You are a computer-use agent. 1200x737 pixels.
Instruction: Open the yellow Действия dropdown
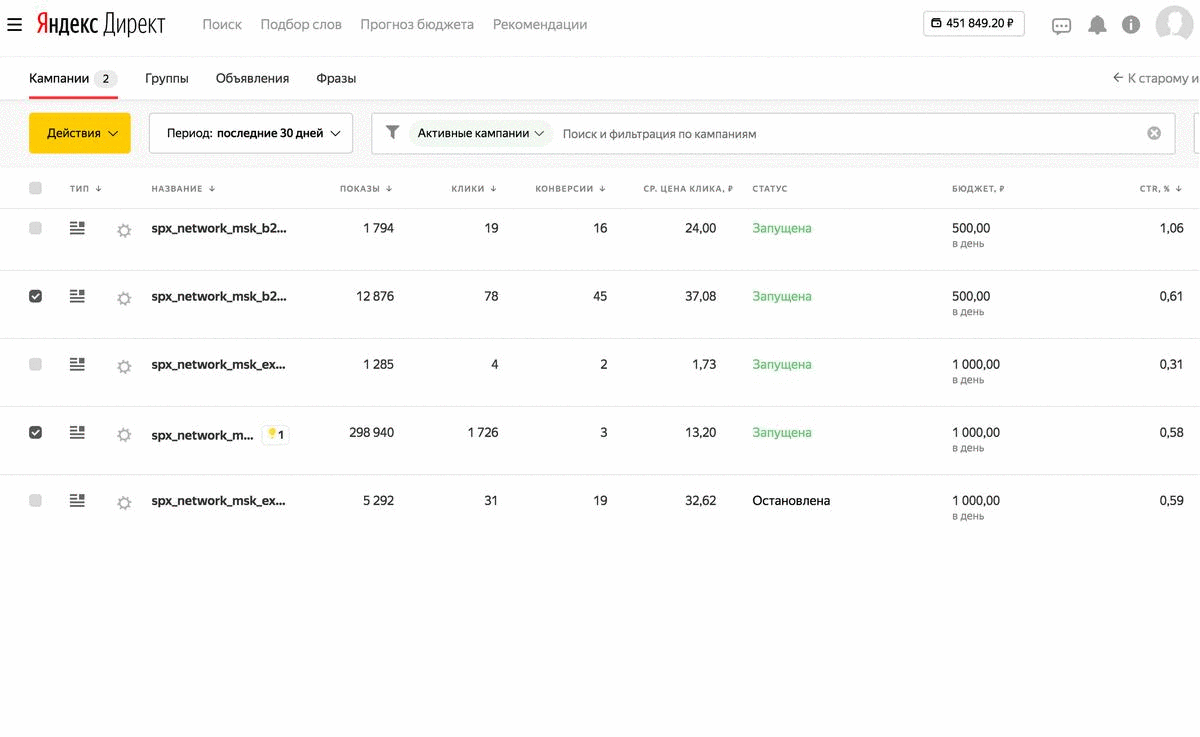pyautogui.click(x=80, y=133)
